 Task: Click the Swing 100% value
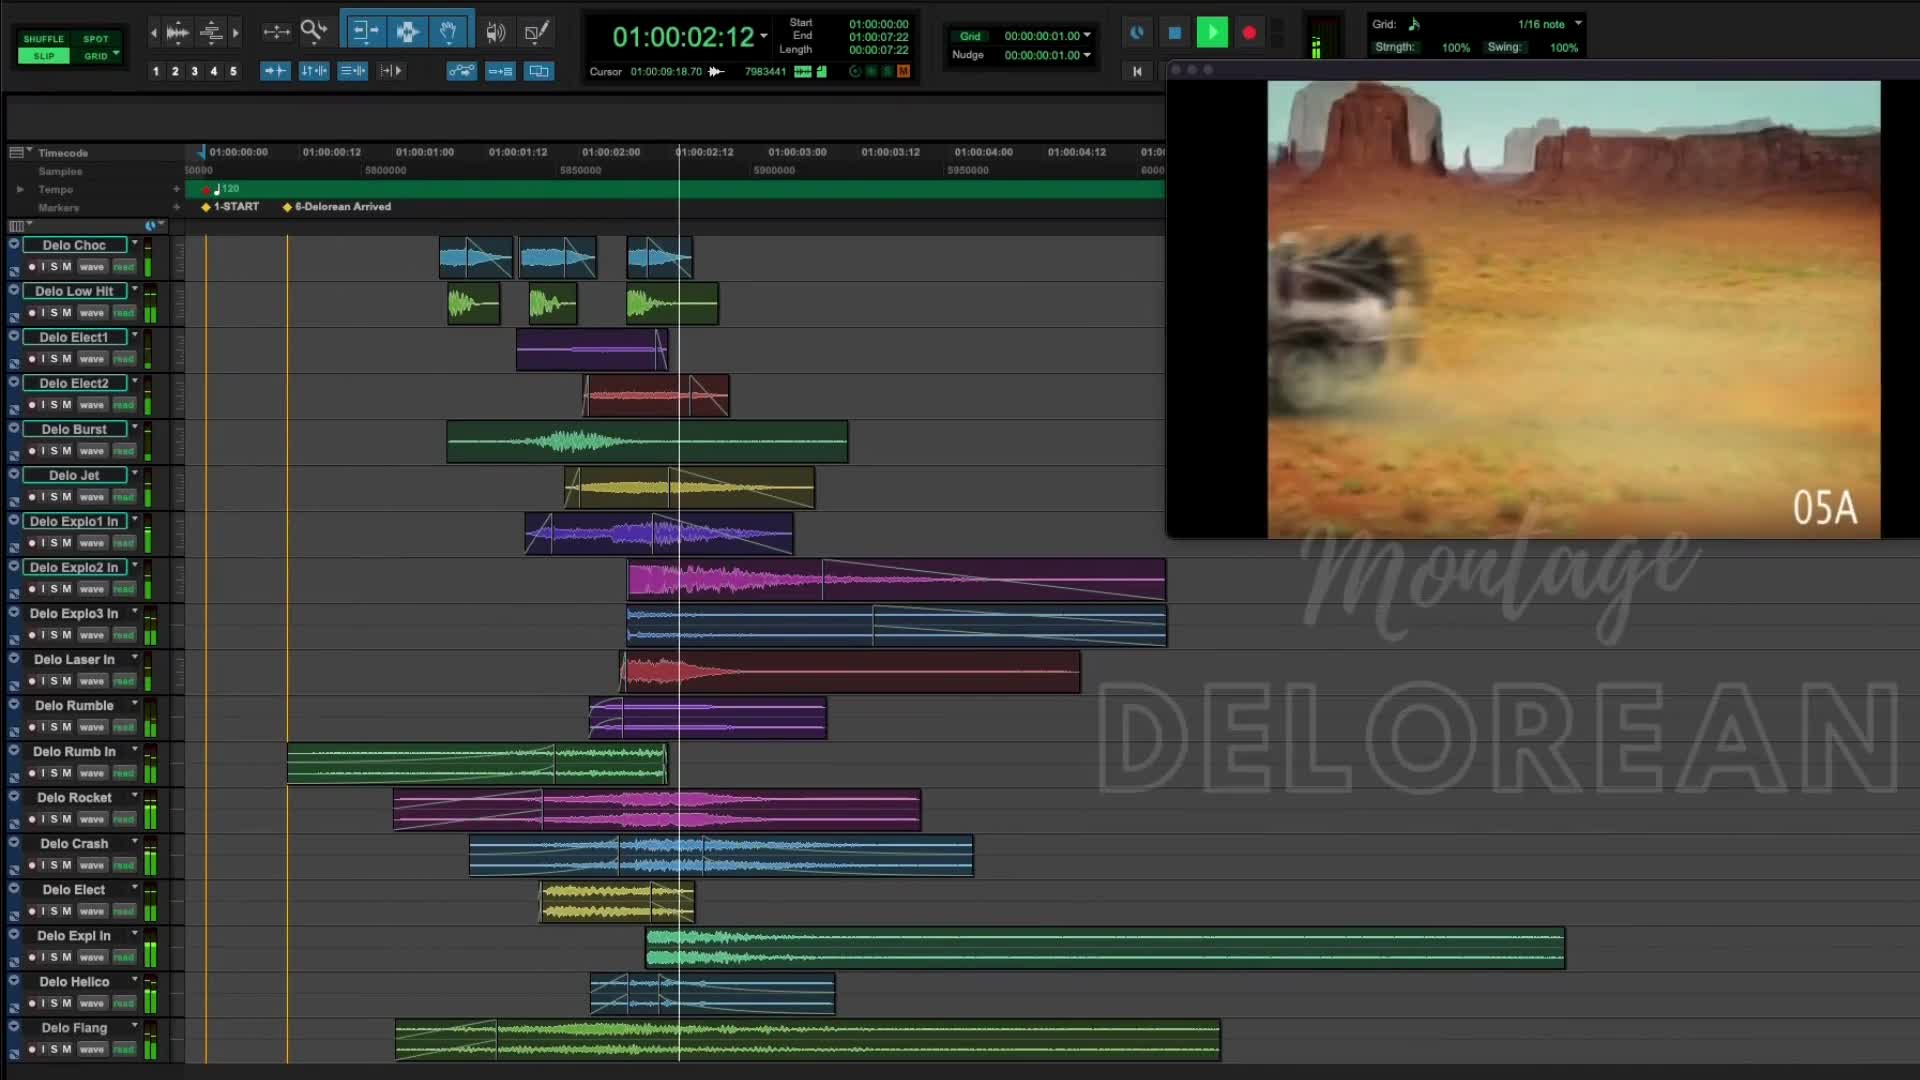click(x=1563, y=47)
